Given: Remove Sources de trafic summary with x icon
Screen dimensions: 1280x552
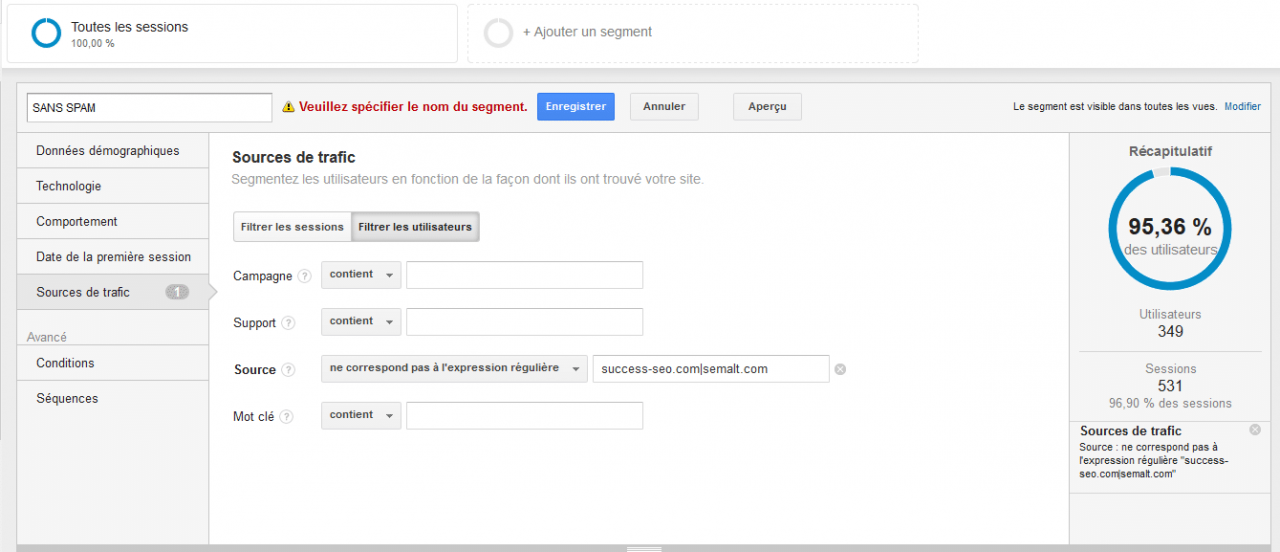Looking at the screenshot, I should coord(1255,429).
